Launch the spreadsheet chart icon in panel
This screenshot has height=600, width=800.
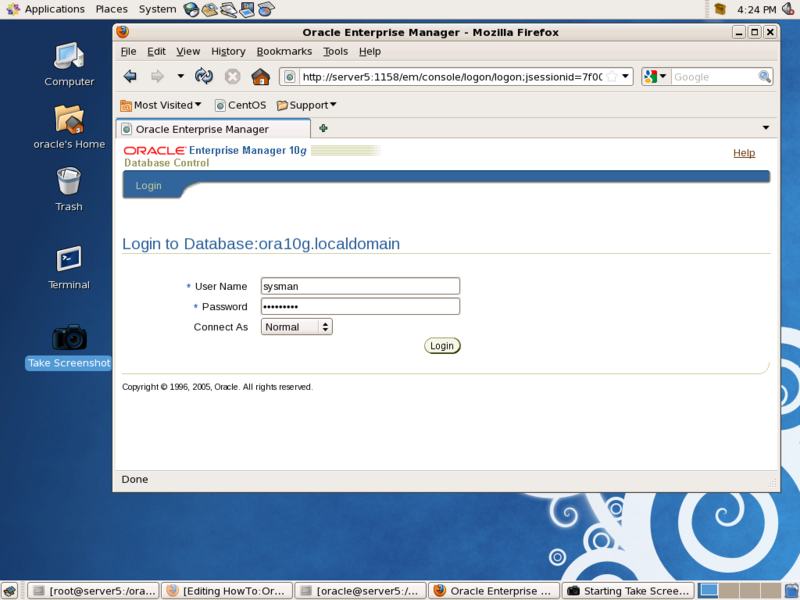(x=266, y=9)
